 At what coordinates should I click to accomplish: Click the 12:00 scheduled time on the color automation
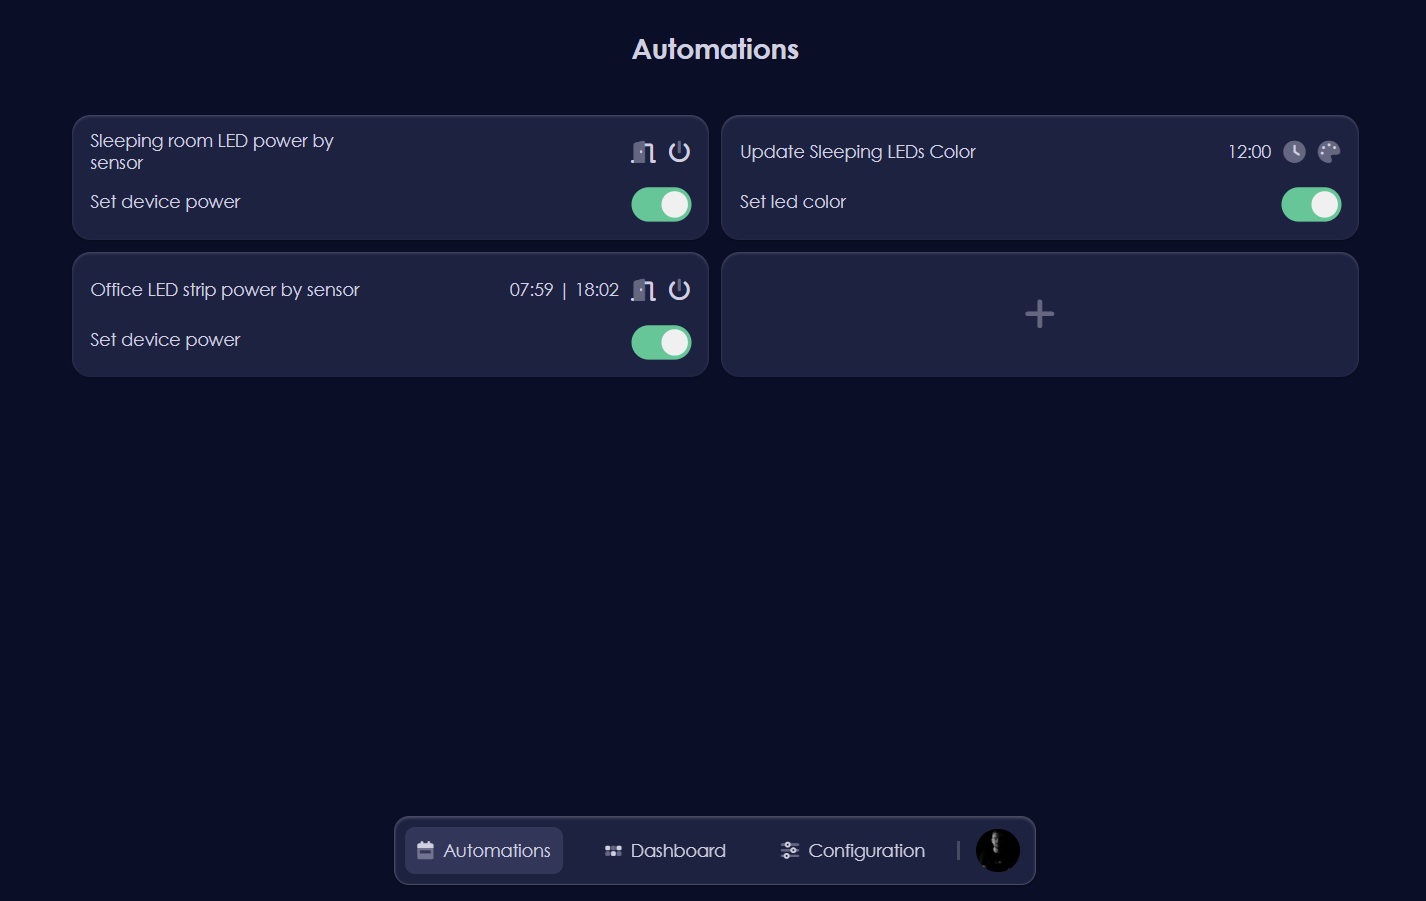[1249, 151]
